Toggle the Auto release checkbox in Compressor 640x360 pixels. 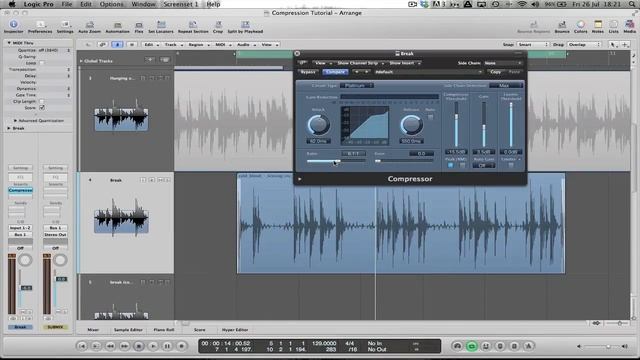click(430, 117)
